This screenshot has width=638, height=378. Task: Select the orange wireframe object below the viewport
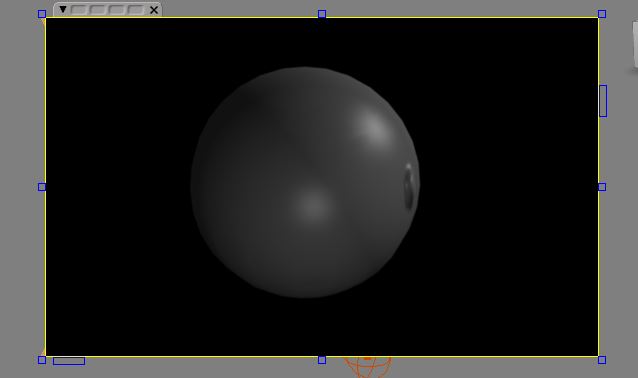pos(367,367)
